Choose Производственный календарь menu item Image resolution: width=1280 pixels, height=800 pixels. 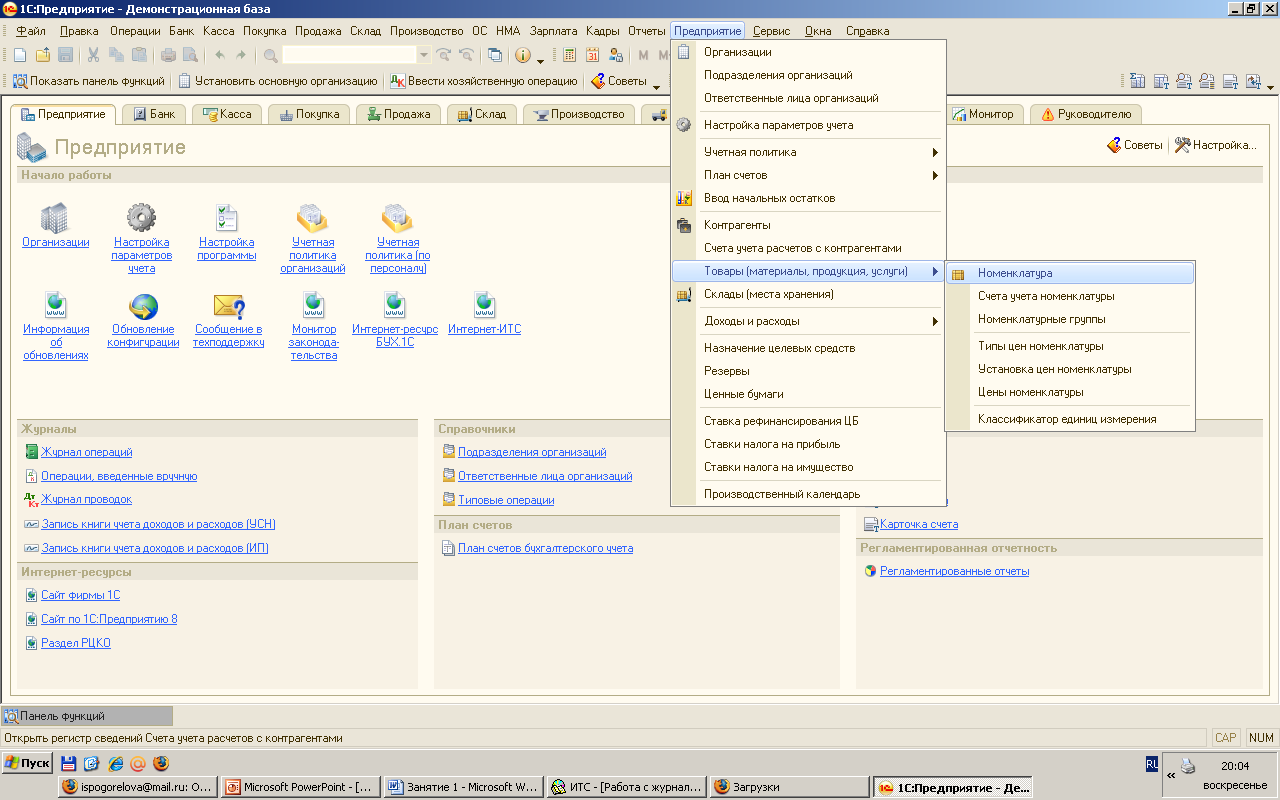(x=808, y=494)
